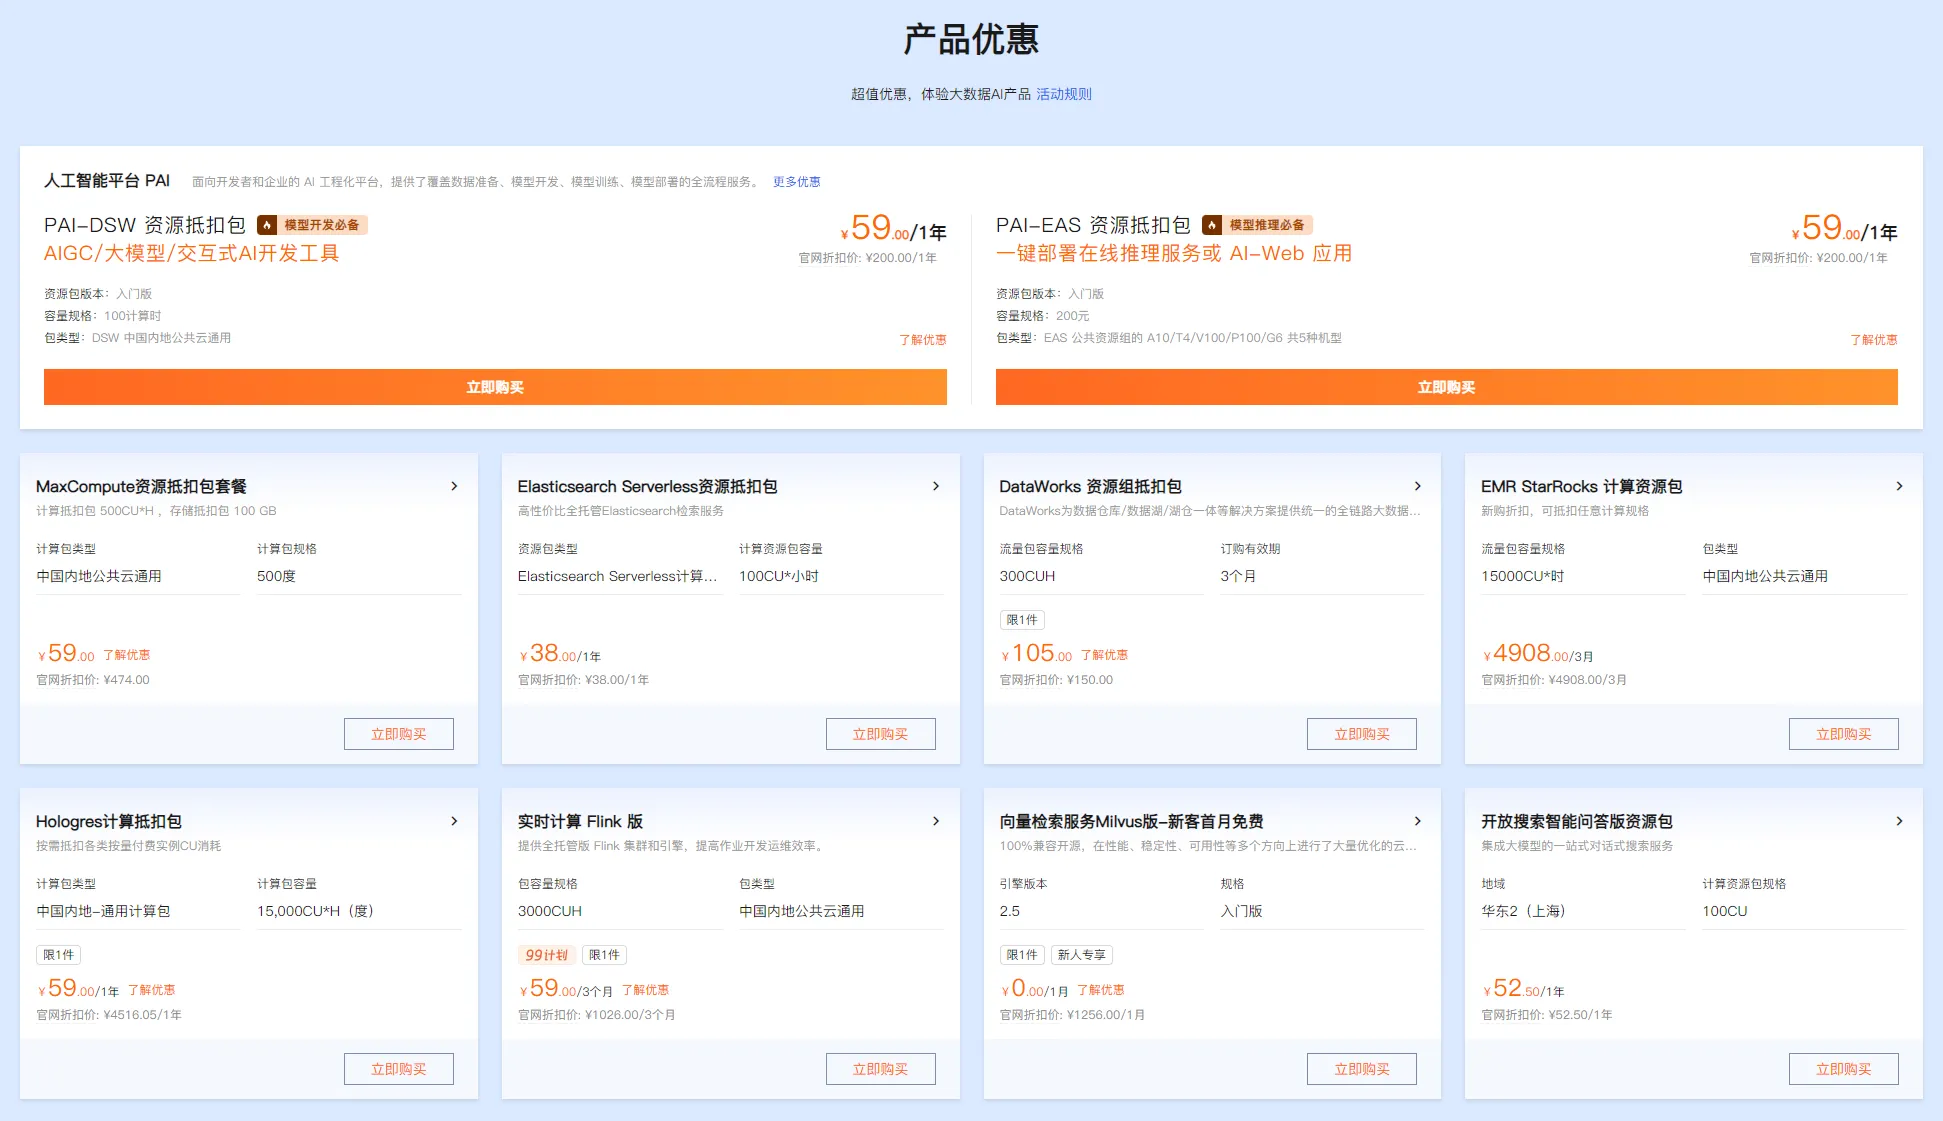The height and width of the screenshot is (1121, 1943).
Task: Select 中国内地-通用计算包 in Hologres card
Action: [103, 911]
